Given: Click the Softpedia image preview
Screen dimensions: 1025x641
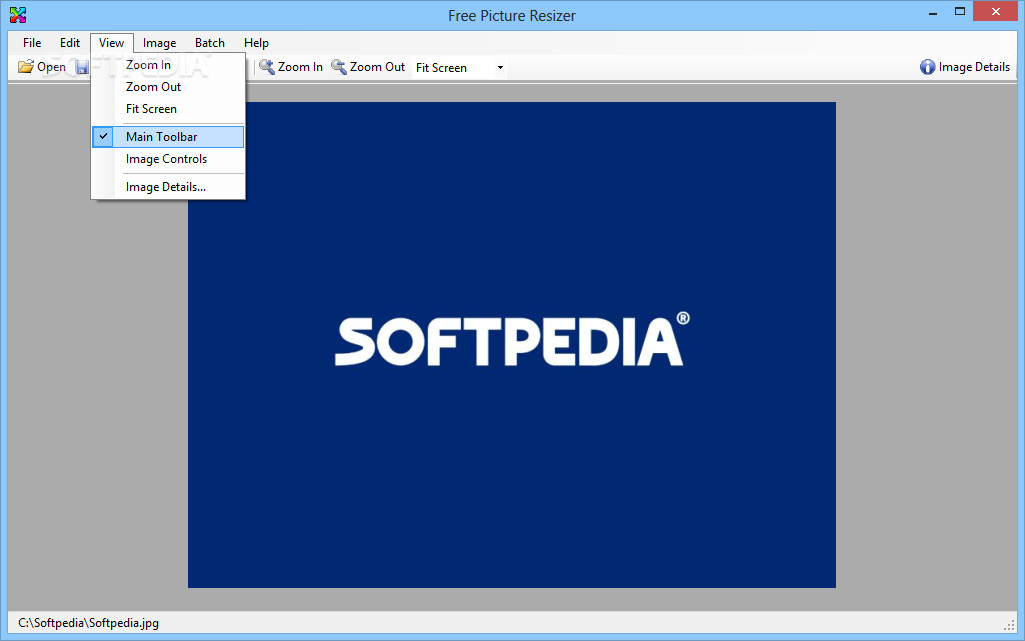Looking at the screenshot, I should [512, 344].
